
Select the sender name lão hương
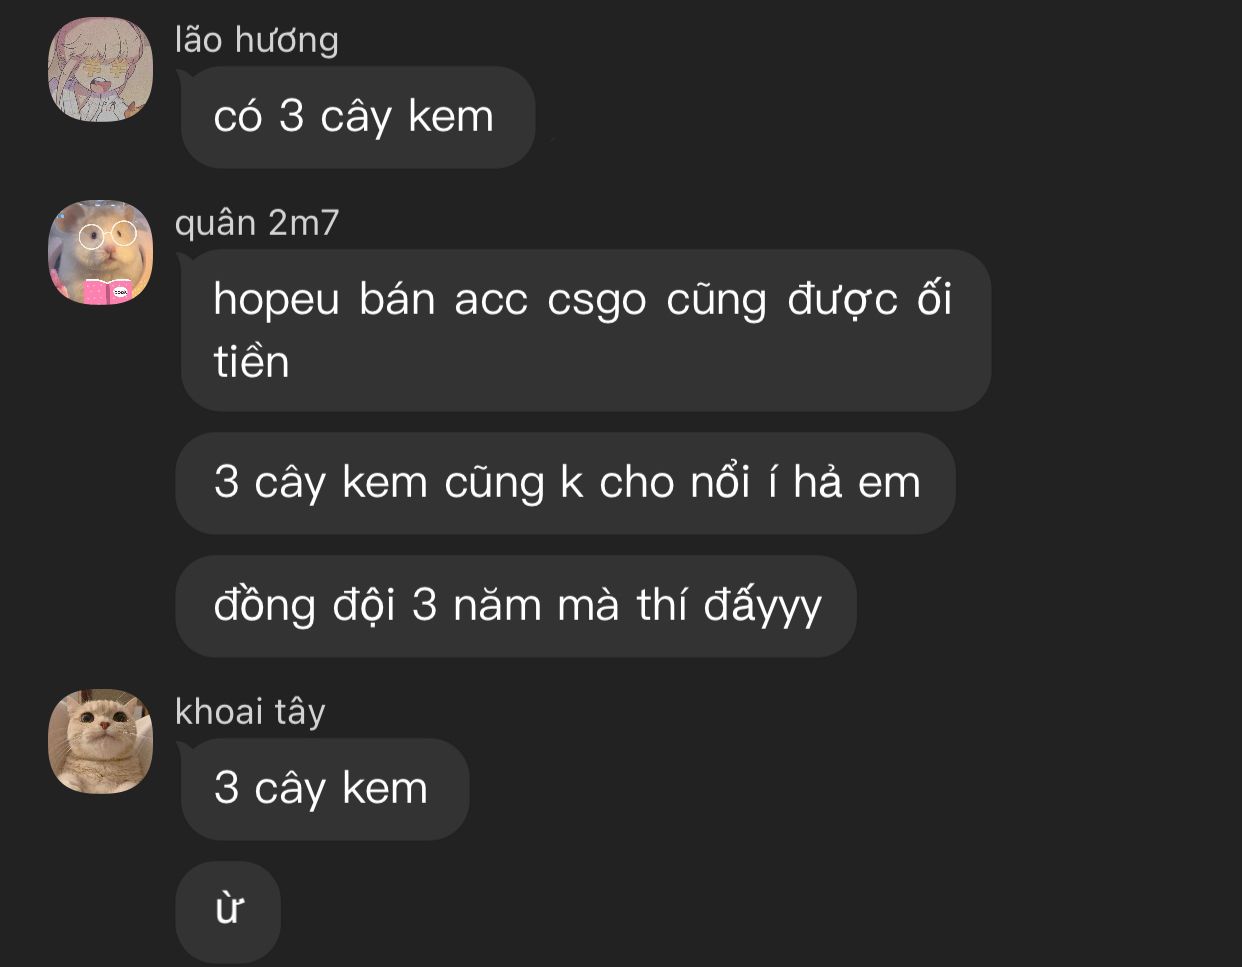[256, 40]
